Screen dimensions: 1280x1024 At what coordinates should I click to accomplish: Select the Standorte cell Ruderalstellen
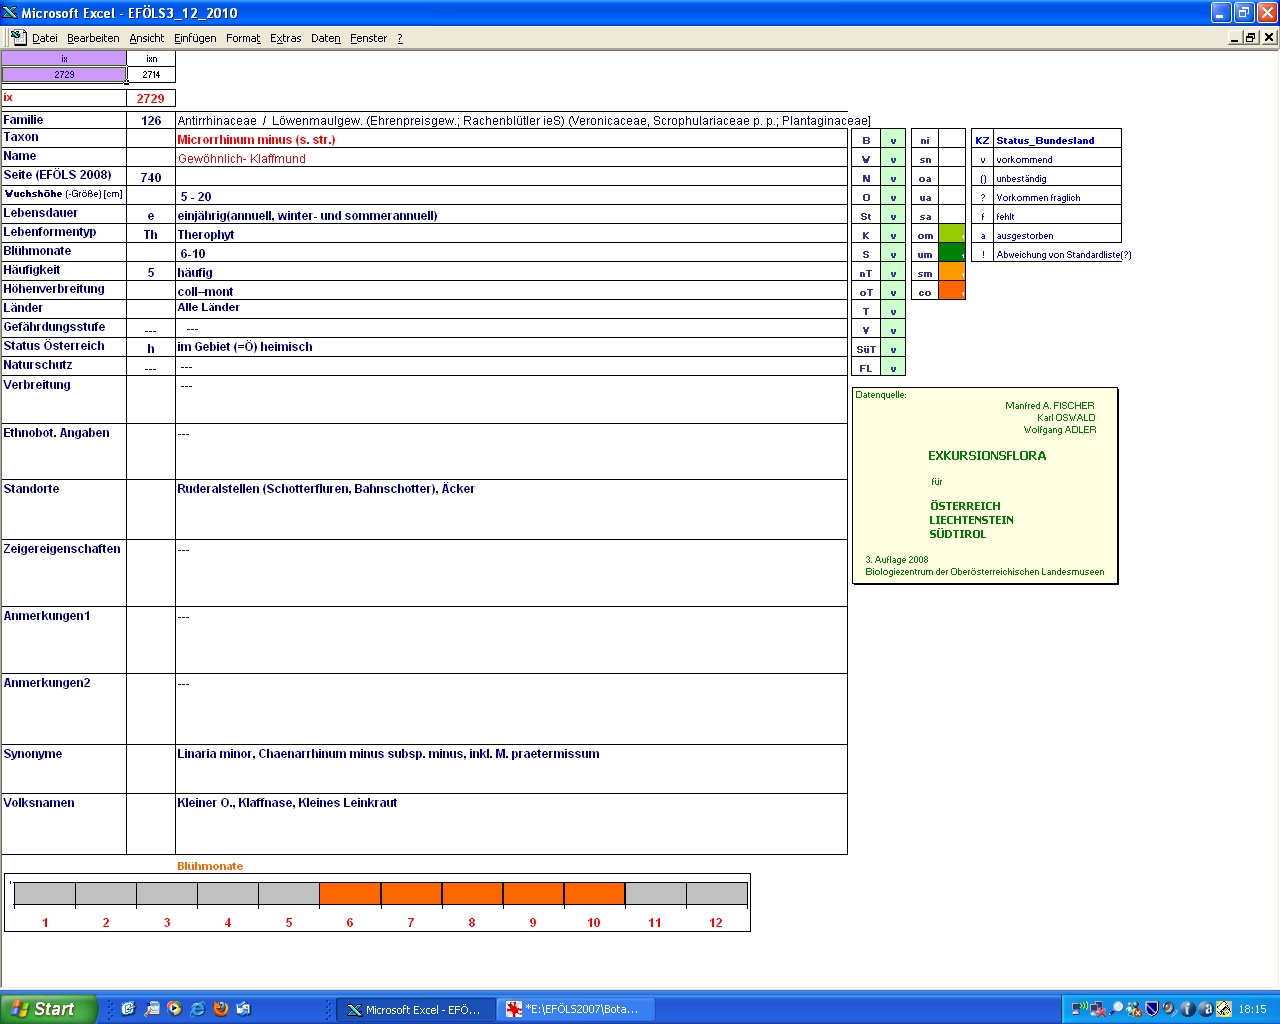click(x=511, y=509)
